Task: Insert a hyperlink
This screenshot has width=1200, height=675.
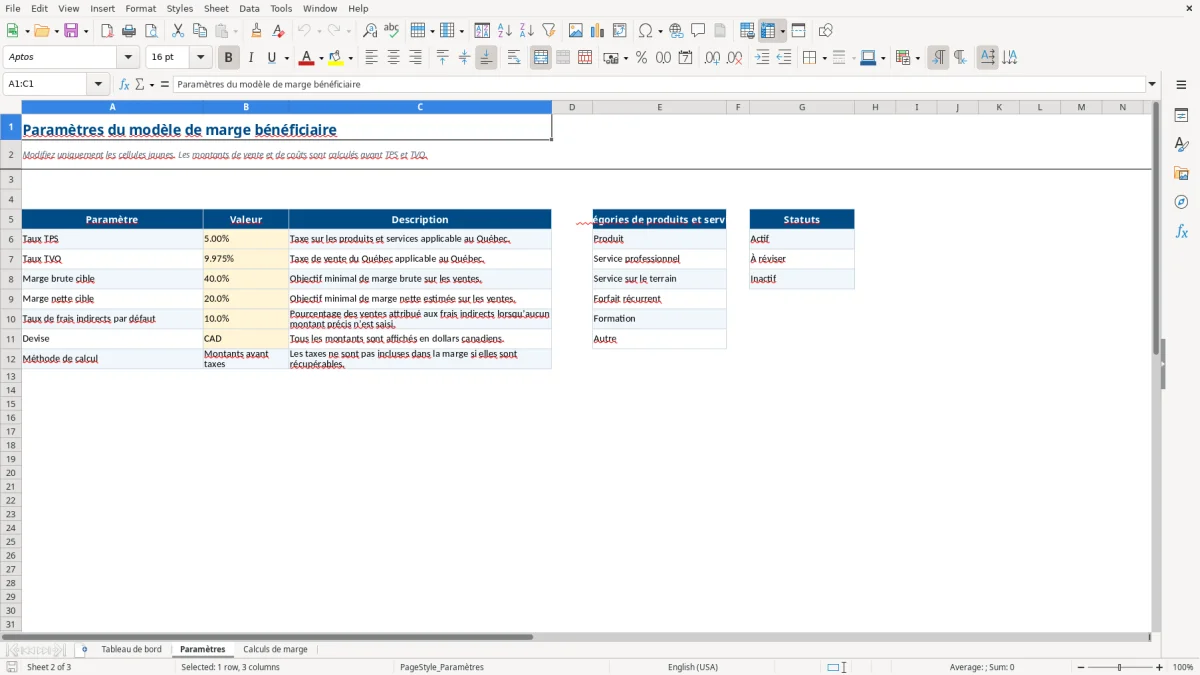Action: [676, 31]
